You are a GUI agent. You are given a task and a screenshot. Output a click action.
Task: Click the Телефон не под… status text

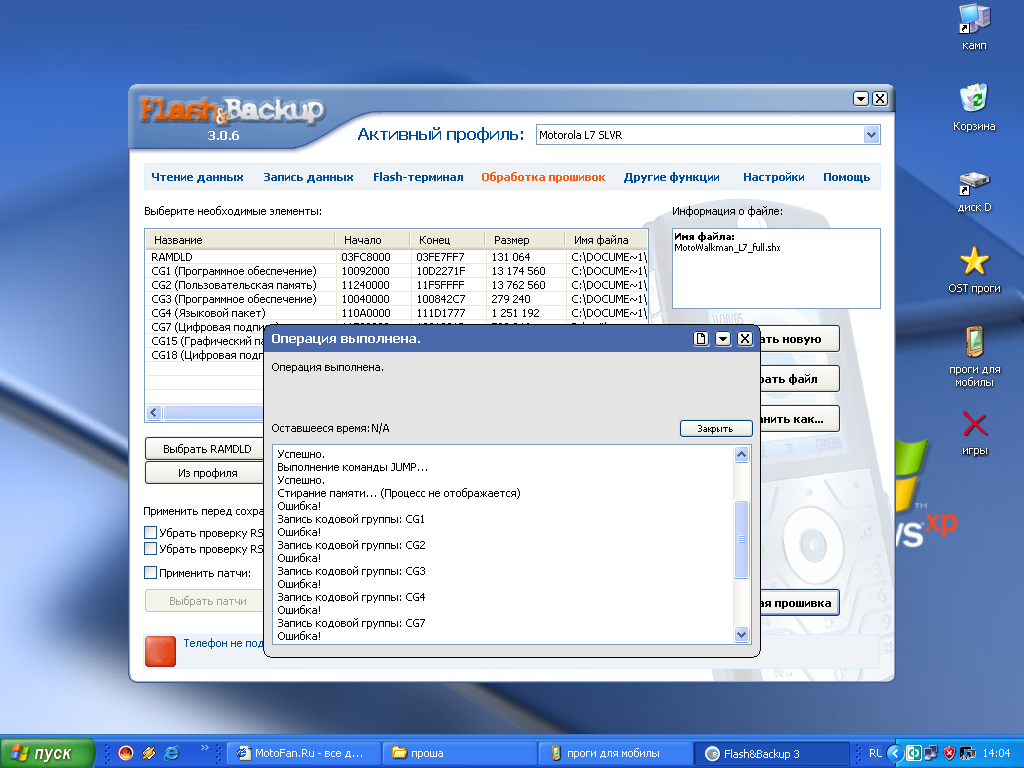[x=223, y=643]
